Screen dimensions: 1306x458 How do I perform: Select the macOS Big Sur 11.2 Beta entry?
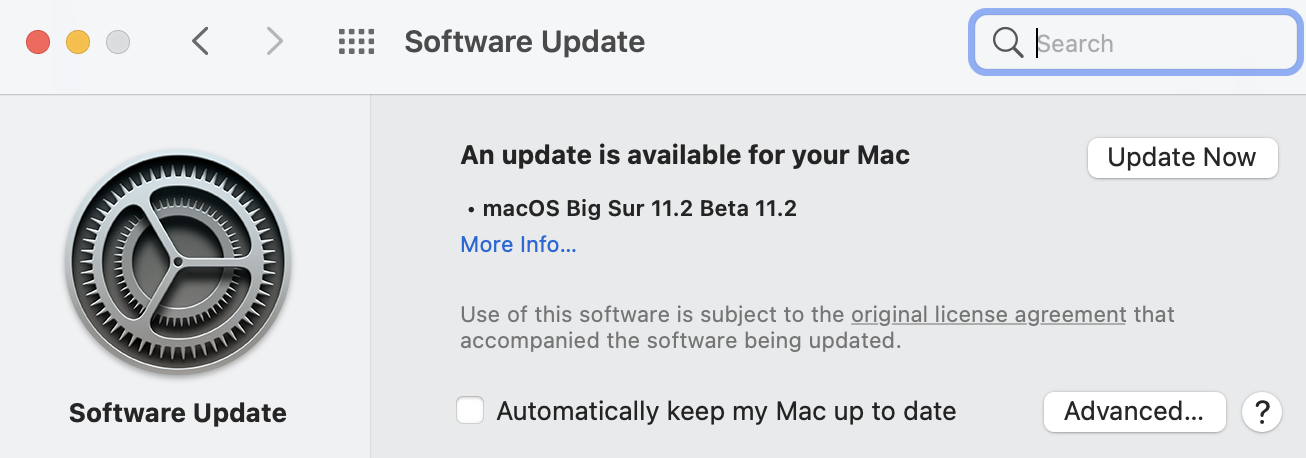tap(638, 209)
